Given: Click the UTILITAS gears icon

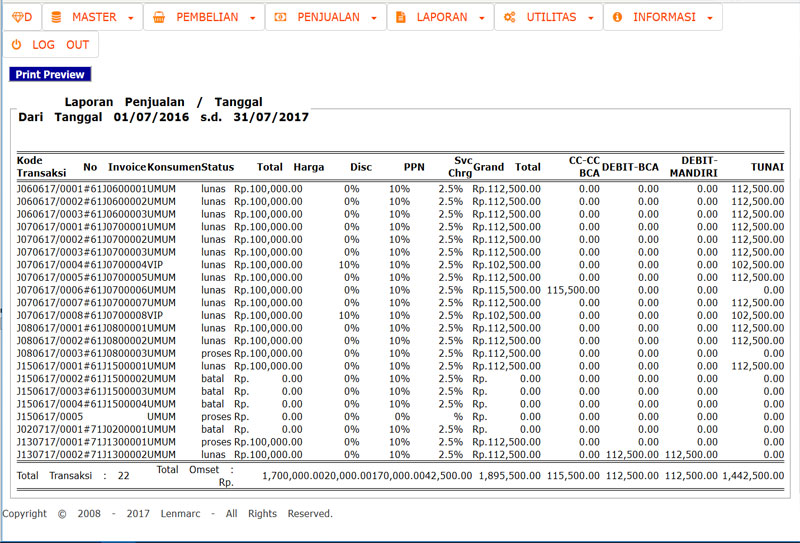Looking at the screenshot, I should (x=509, y=17).
